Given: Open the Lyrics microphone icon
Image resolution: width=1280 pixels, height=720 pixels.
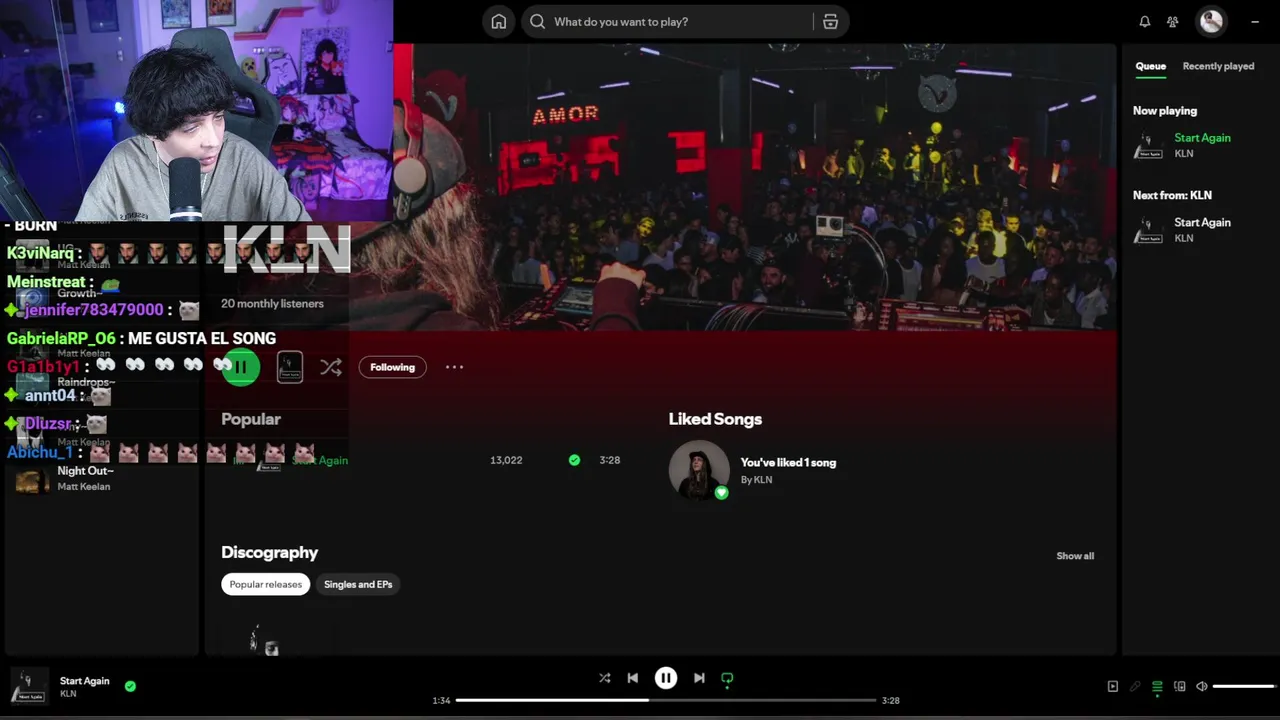Looking at the screenshot, I should click(1135, 686).
